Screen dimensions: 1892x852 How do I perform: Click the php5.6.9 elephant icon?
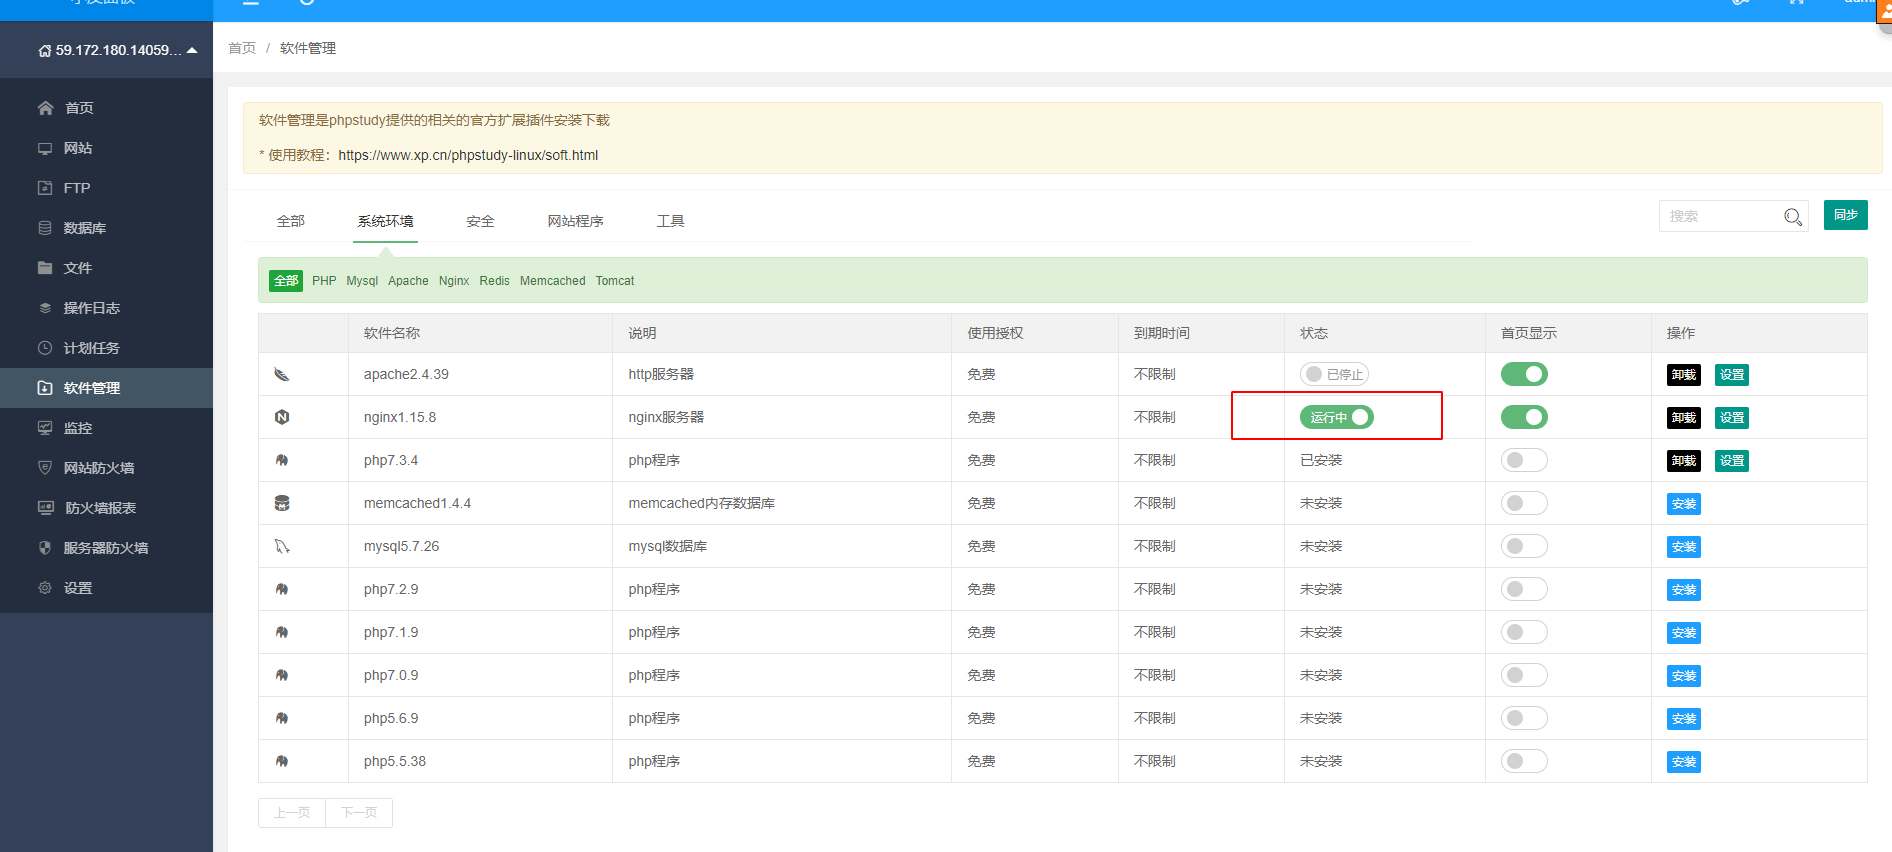coord(282,718)
